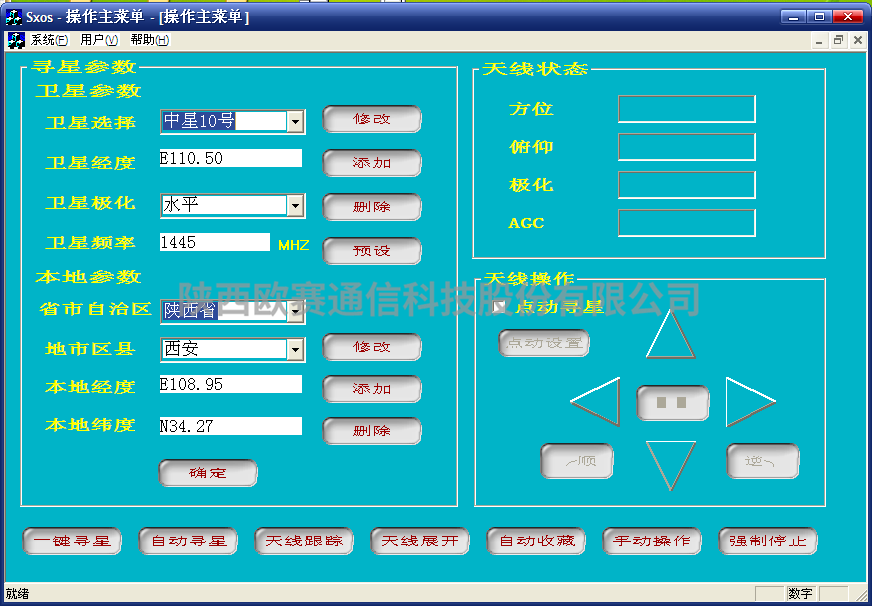The width and height of the screenshot is (872, 606).
Task: Enable the 点动寻星 checkbox
Action: [500, 307]
